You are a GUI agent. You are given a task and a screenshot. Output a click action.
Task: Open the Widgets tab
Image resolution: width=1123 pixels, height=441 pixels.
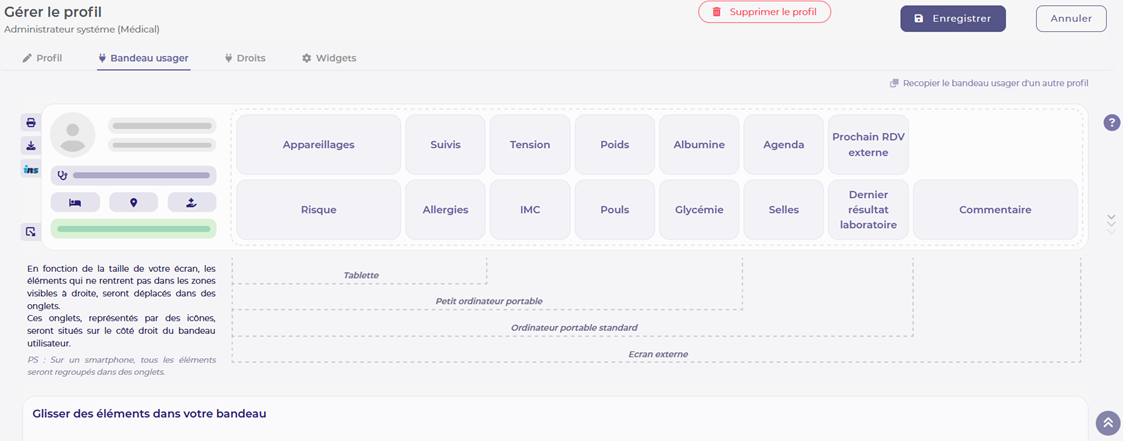click(329, 58)
